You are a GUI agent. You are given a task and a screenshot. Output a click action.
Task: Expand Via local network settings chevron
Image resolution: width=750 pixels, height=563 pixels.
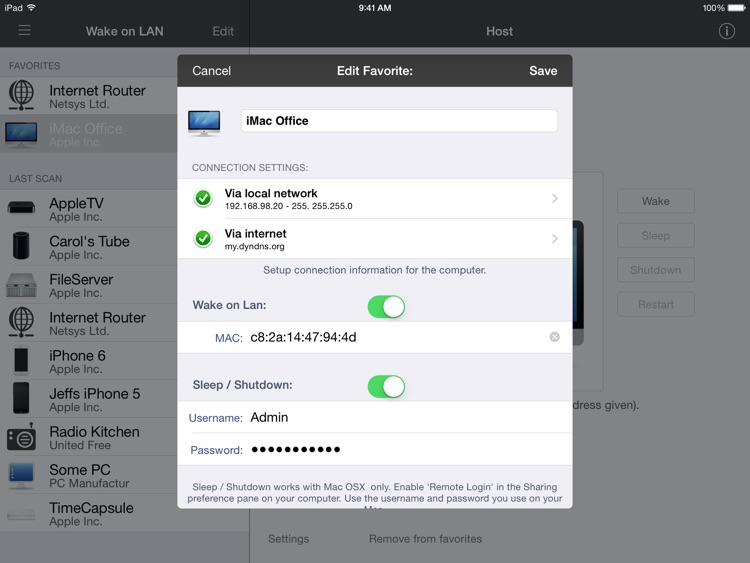554,198
